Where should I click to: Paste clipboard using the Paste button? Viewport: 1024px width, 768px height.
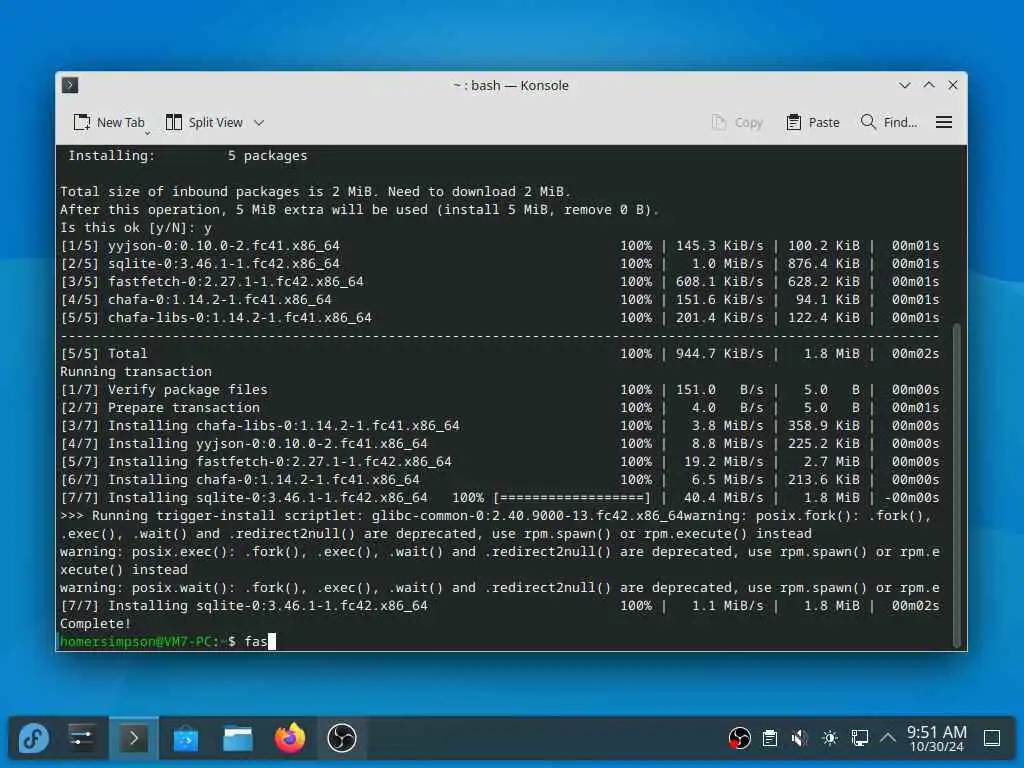point(813,123)
